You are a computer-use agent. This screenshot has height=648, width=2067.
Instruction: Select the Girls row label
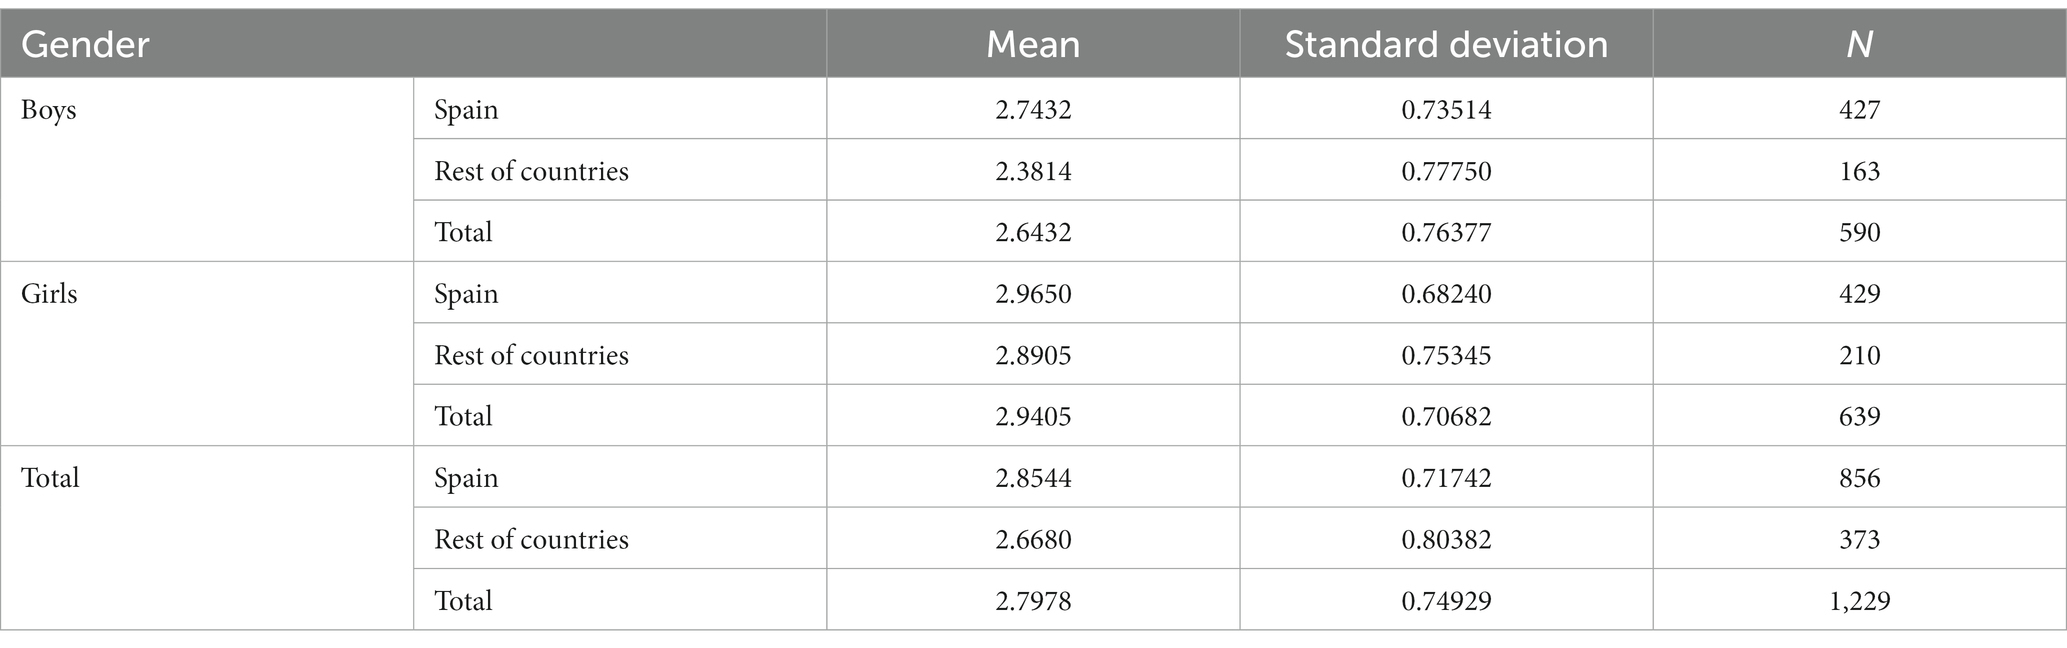pyautogui.click(x=49, y=293)
